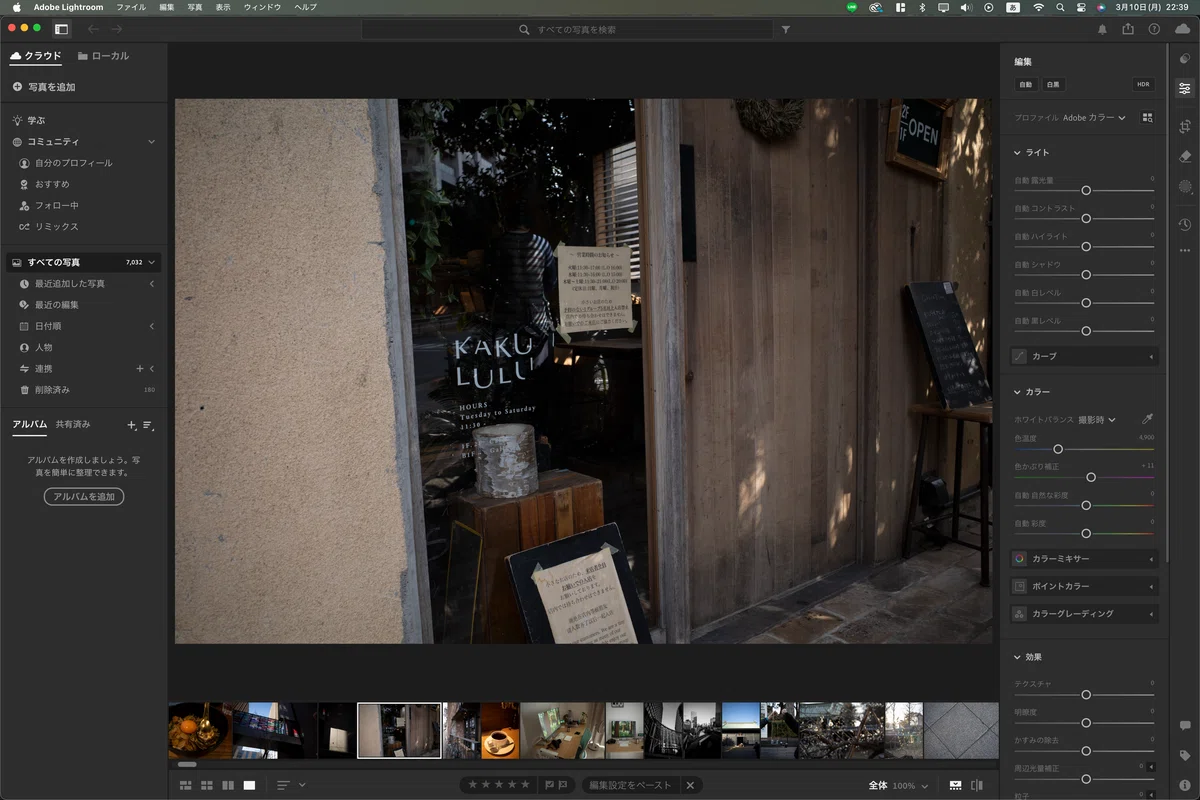Browse profiles with the grid icon

click(1147, 118)
